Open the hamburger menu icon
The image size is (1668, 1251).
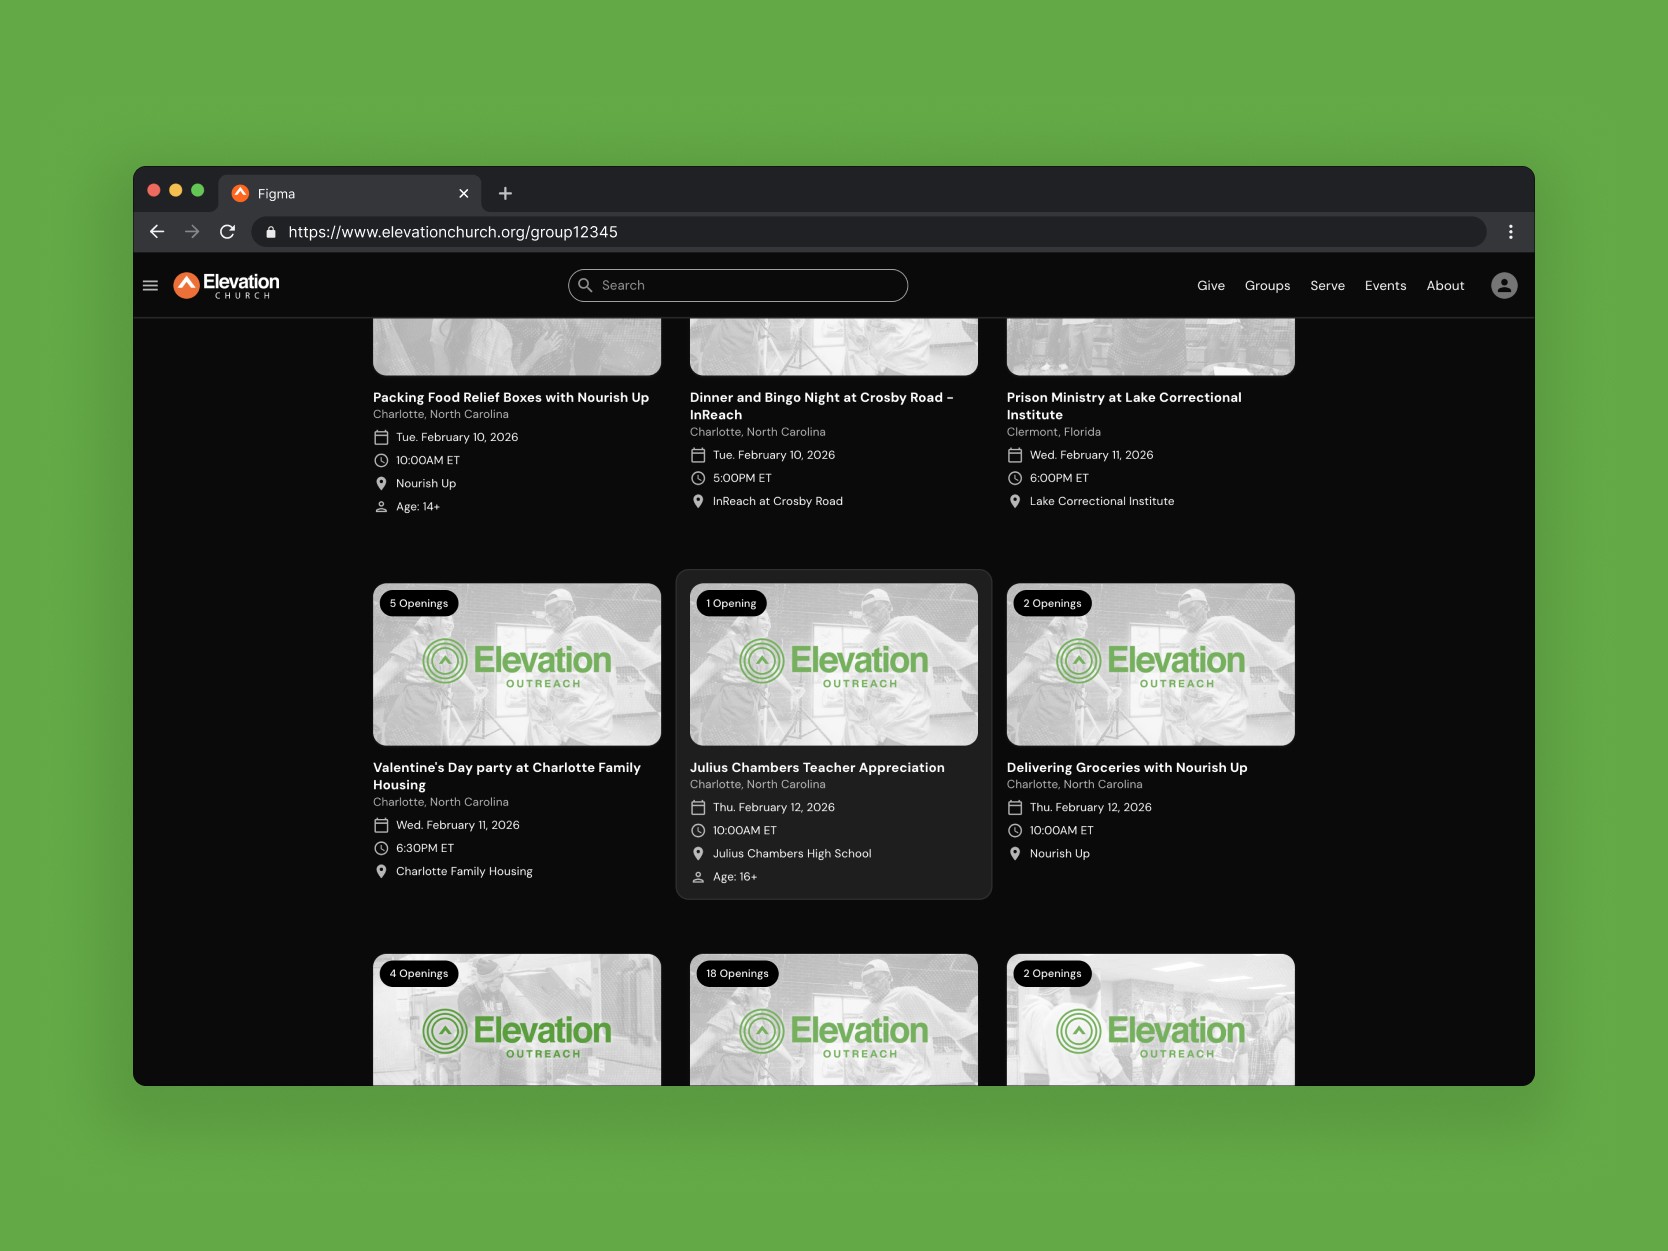[150, 286]
